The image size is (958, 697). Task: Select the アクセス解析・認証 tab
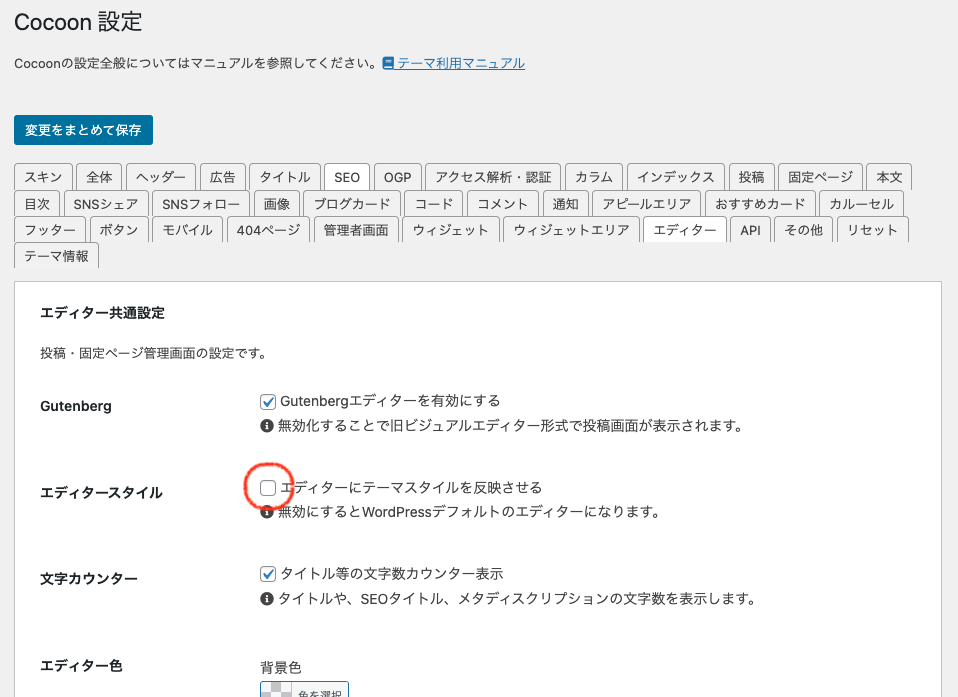pos(493,177)
